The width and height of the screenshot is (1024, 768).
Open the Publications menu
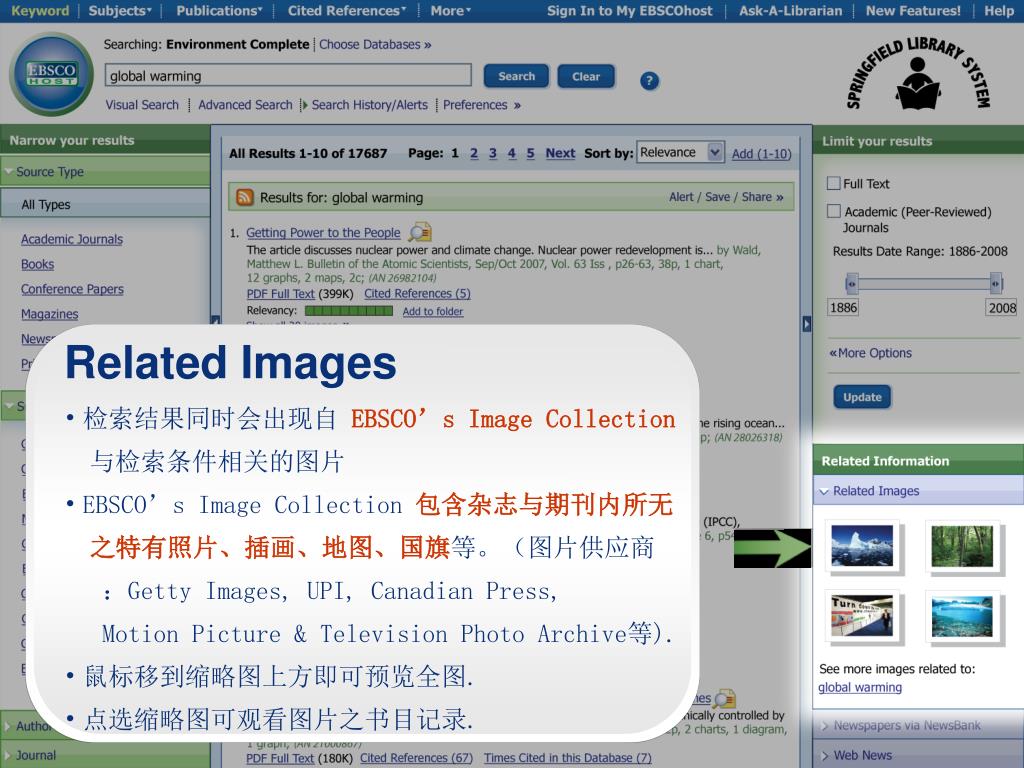point(219,10)
